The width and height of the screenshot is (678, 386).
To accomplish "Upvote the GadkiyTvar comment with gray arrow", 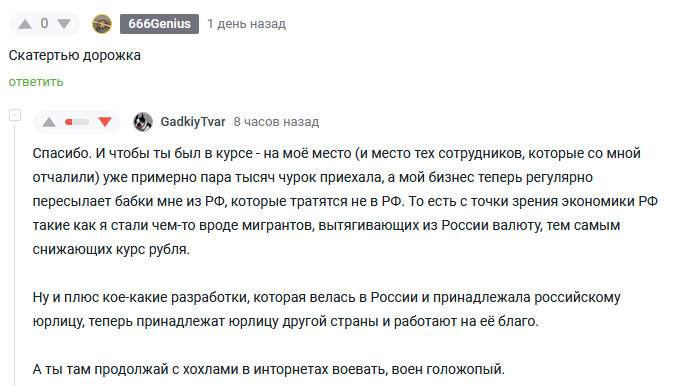I will point(49,122).
